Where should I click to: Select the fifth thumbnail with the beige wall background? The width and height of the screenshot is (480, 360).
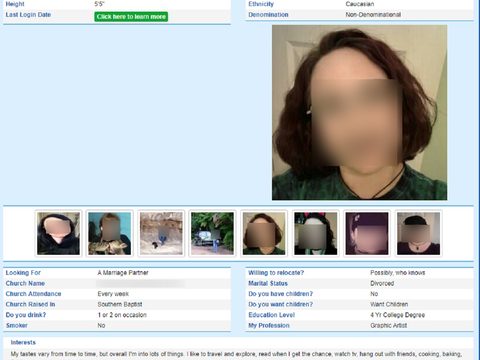(264, 233)
